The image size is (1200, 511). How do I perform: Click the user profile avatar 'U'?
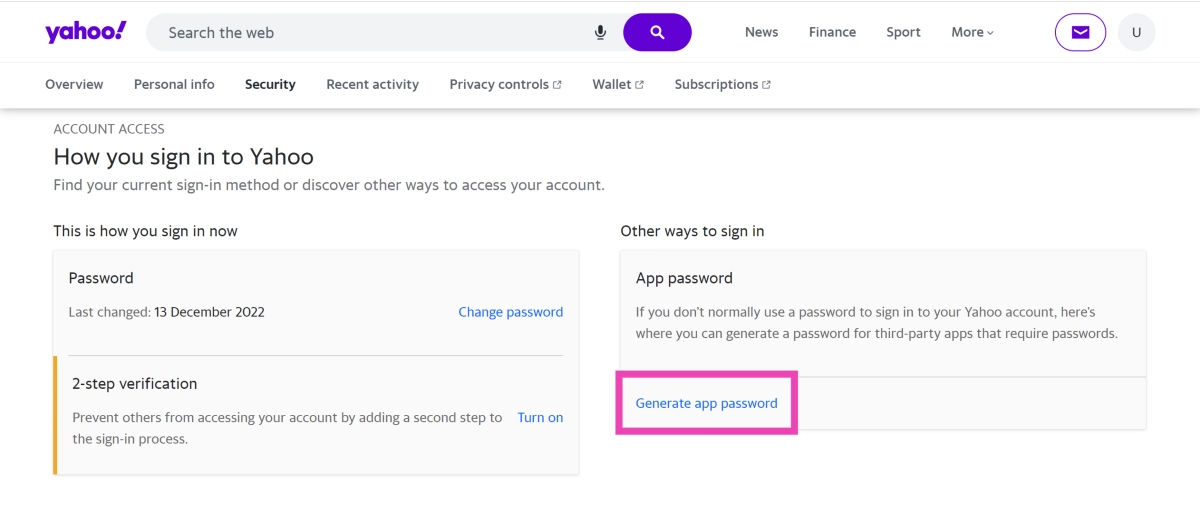point(1136,32)
